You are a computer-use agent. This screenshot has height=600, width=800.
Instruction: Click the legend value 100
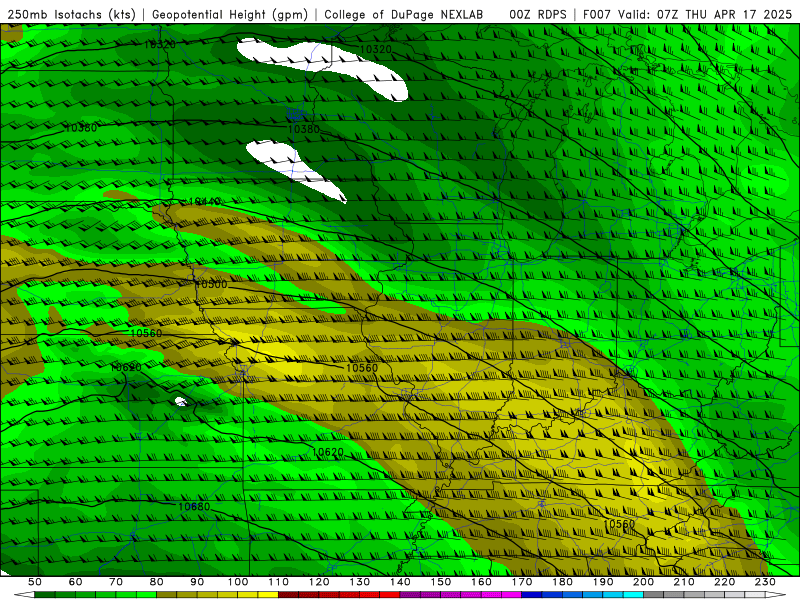(x=238, y=582)
